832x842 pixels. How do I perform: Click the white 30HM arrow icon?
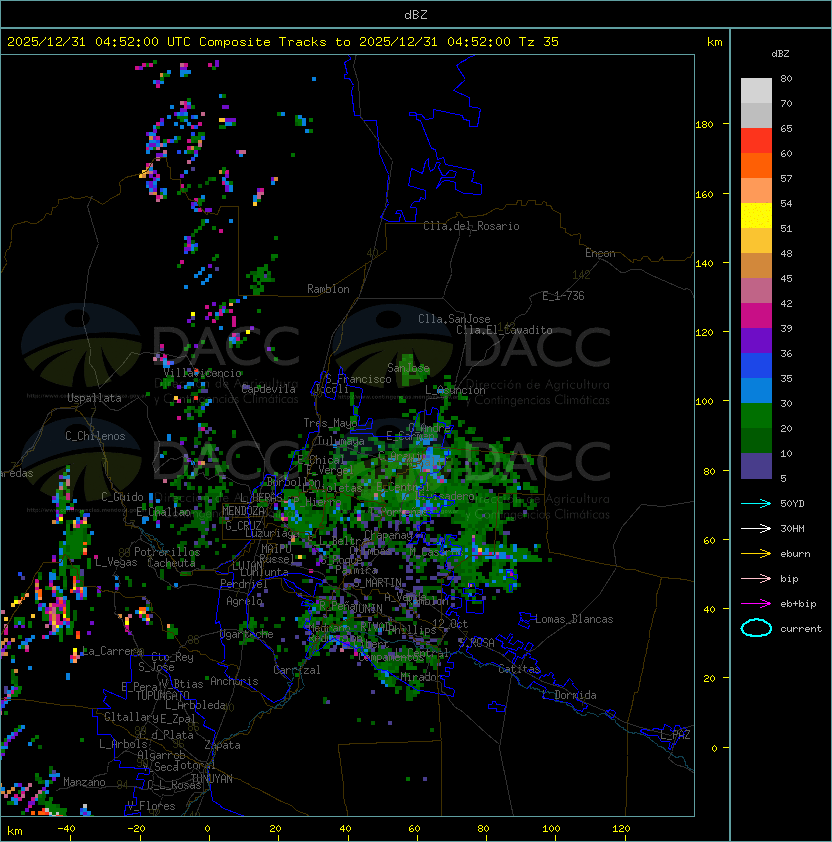pyautogui.click(x=756, y=528)
